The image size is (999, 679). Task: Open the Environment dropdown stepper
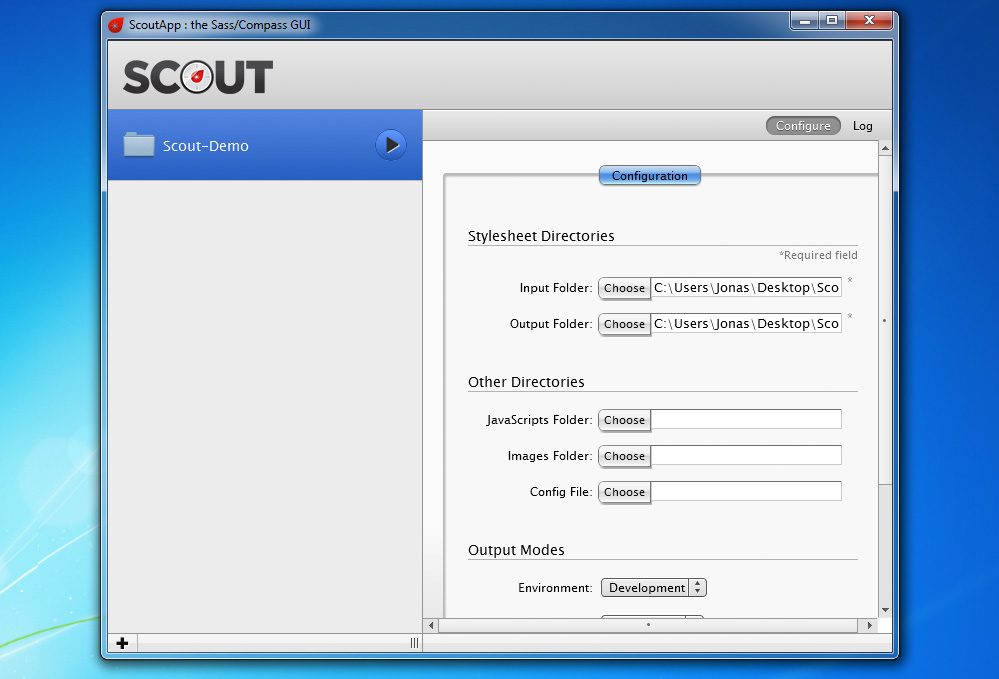click(x=698, y=587)
